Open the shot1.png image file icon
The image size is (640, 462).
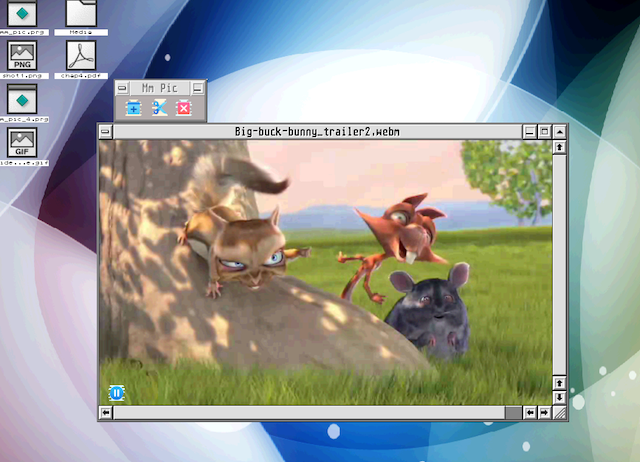22,56
